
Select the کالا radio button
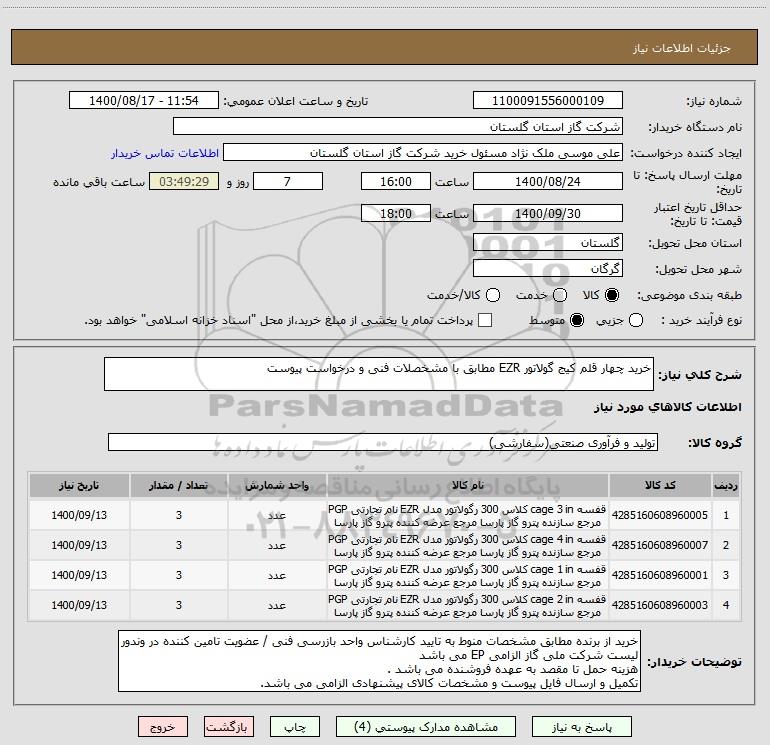pyautogui.click(x=612, y=295)
